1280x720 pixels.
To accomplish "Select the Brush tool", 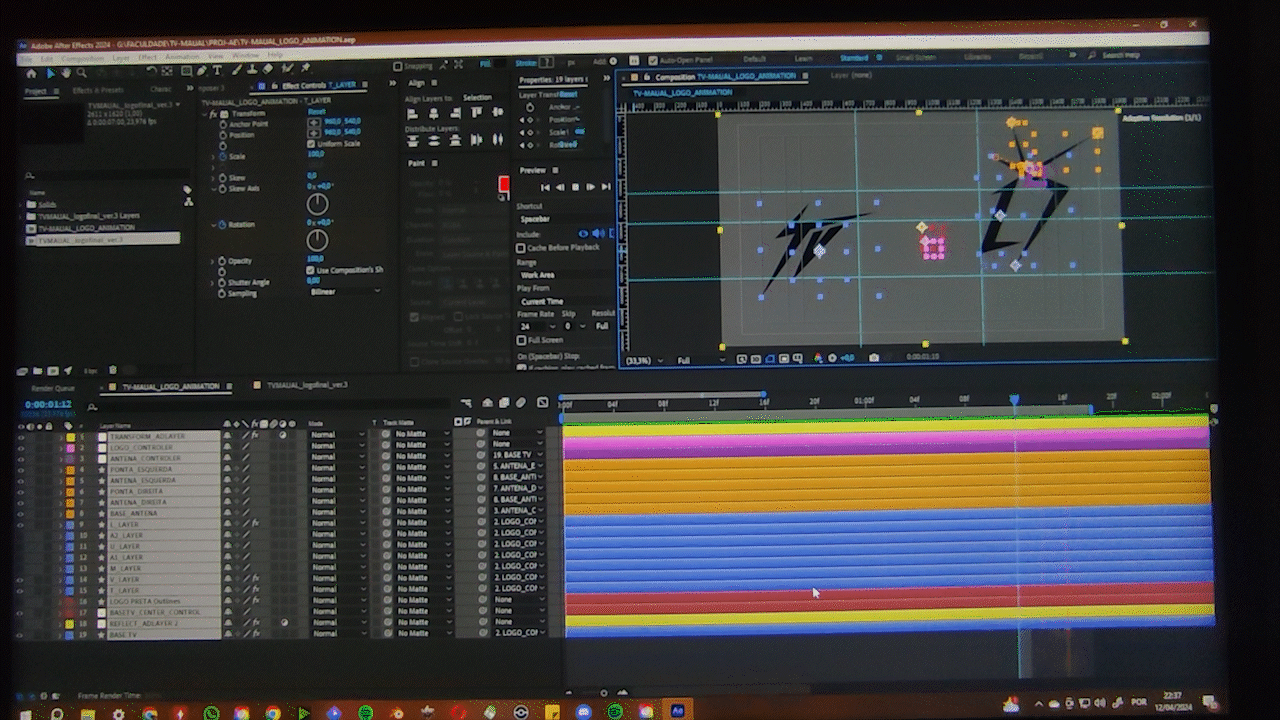I will pyautogui.click(x=238, y=70).
